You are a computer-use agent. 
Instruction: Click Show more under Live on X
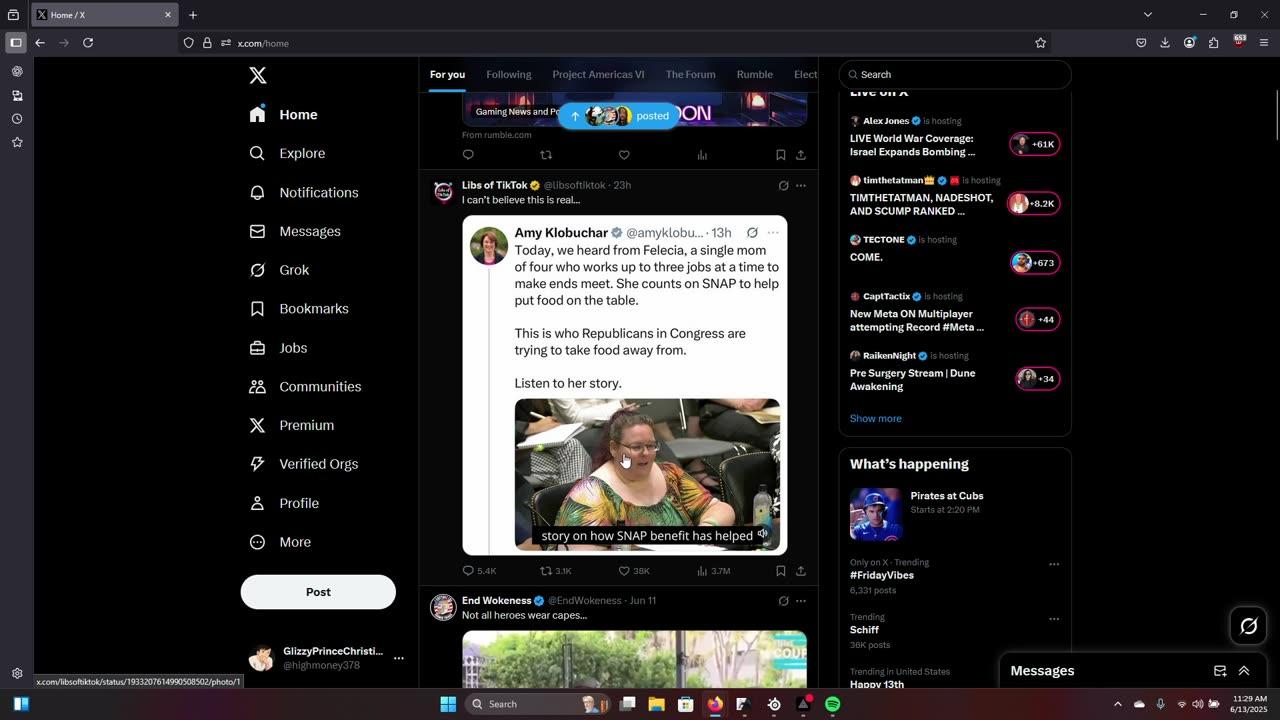tap(875, 418)
